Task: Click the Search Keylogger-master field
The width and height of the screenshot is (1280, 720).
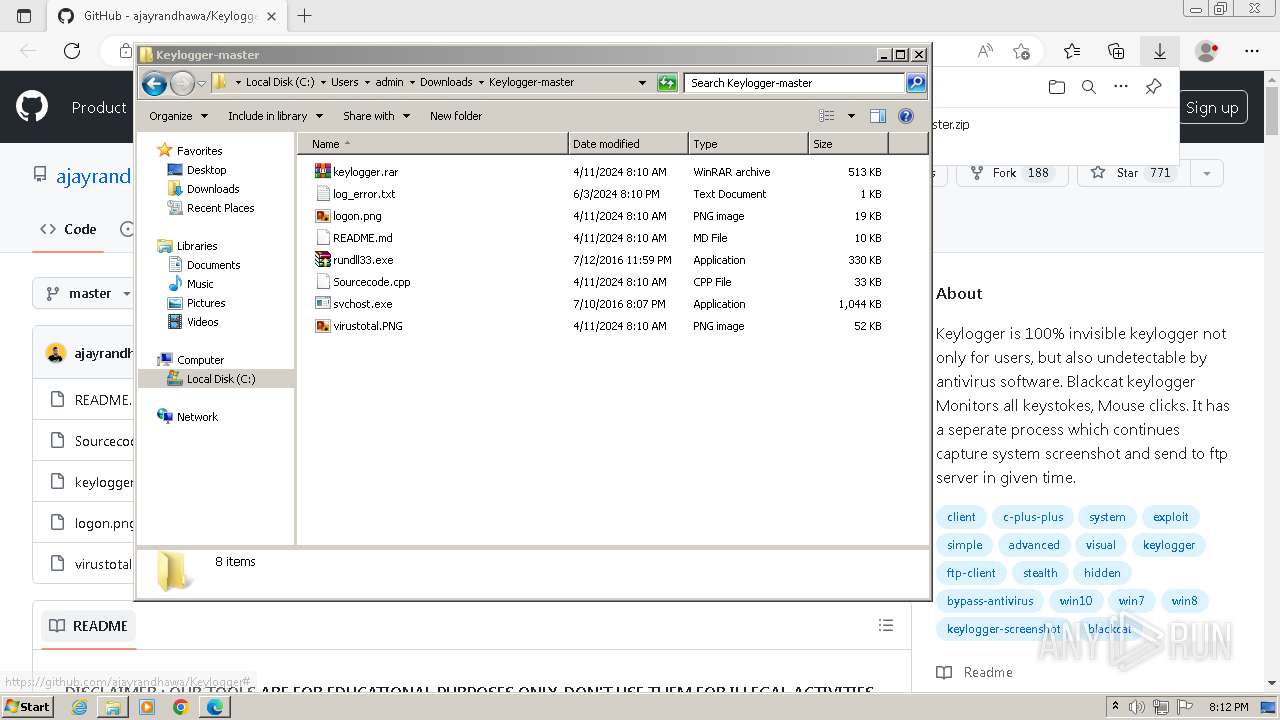Action: click(x=795, y=83)
